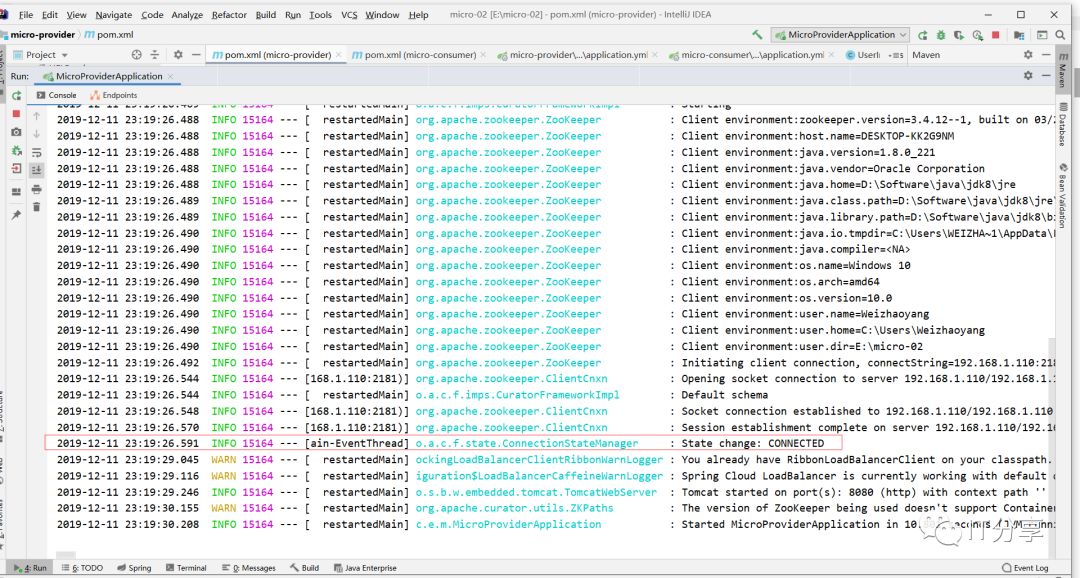The image size is (1080, 578).
Task: Rerun the application from the Run panel sidebar
Action: pyautogui.click(x=17, y=96)
